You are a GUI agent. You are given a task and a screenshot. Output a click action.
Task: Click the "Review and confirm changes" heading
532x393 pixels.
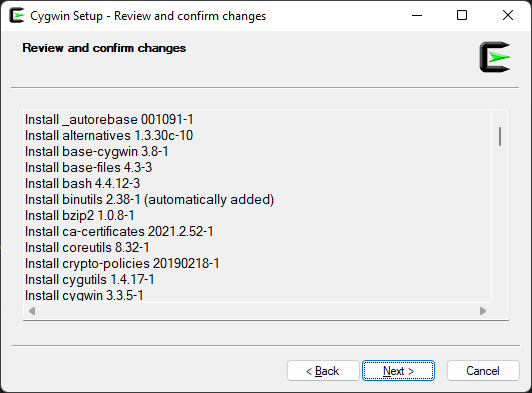(x=104, y=48)
